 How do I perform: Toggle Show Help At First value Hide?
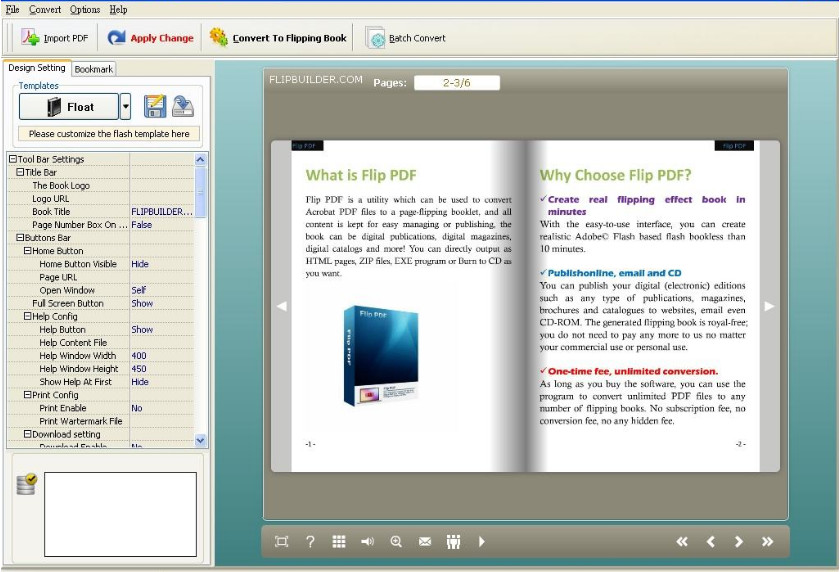click(x=162, y=382)
